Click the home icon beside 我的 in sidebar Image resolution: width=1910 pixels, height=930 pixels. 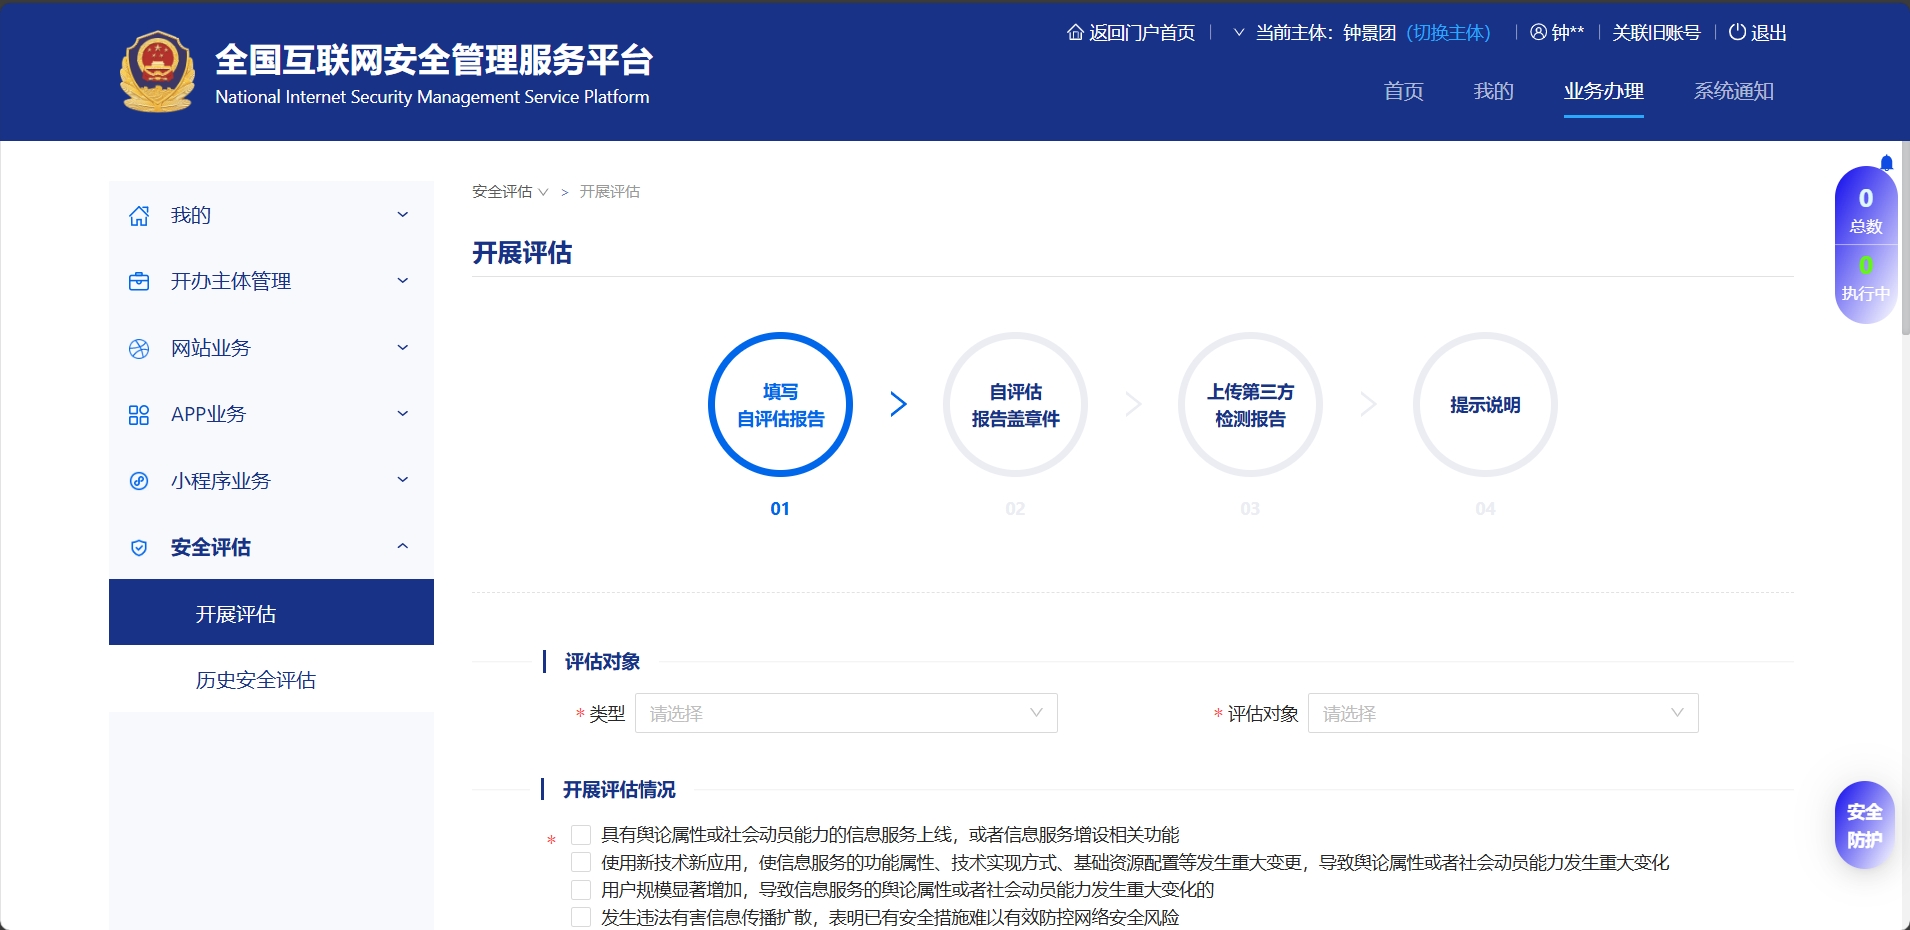point(139,216)
